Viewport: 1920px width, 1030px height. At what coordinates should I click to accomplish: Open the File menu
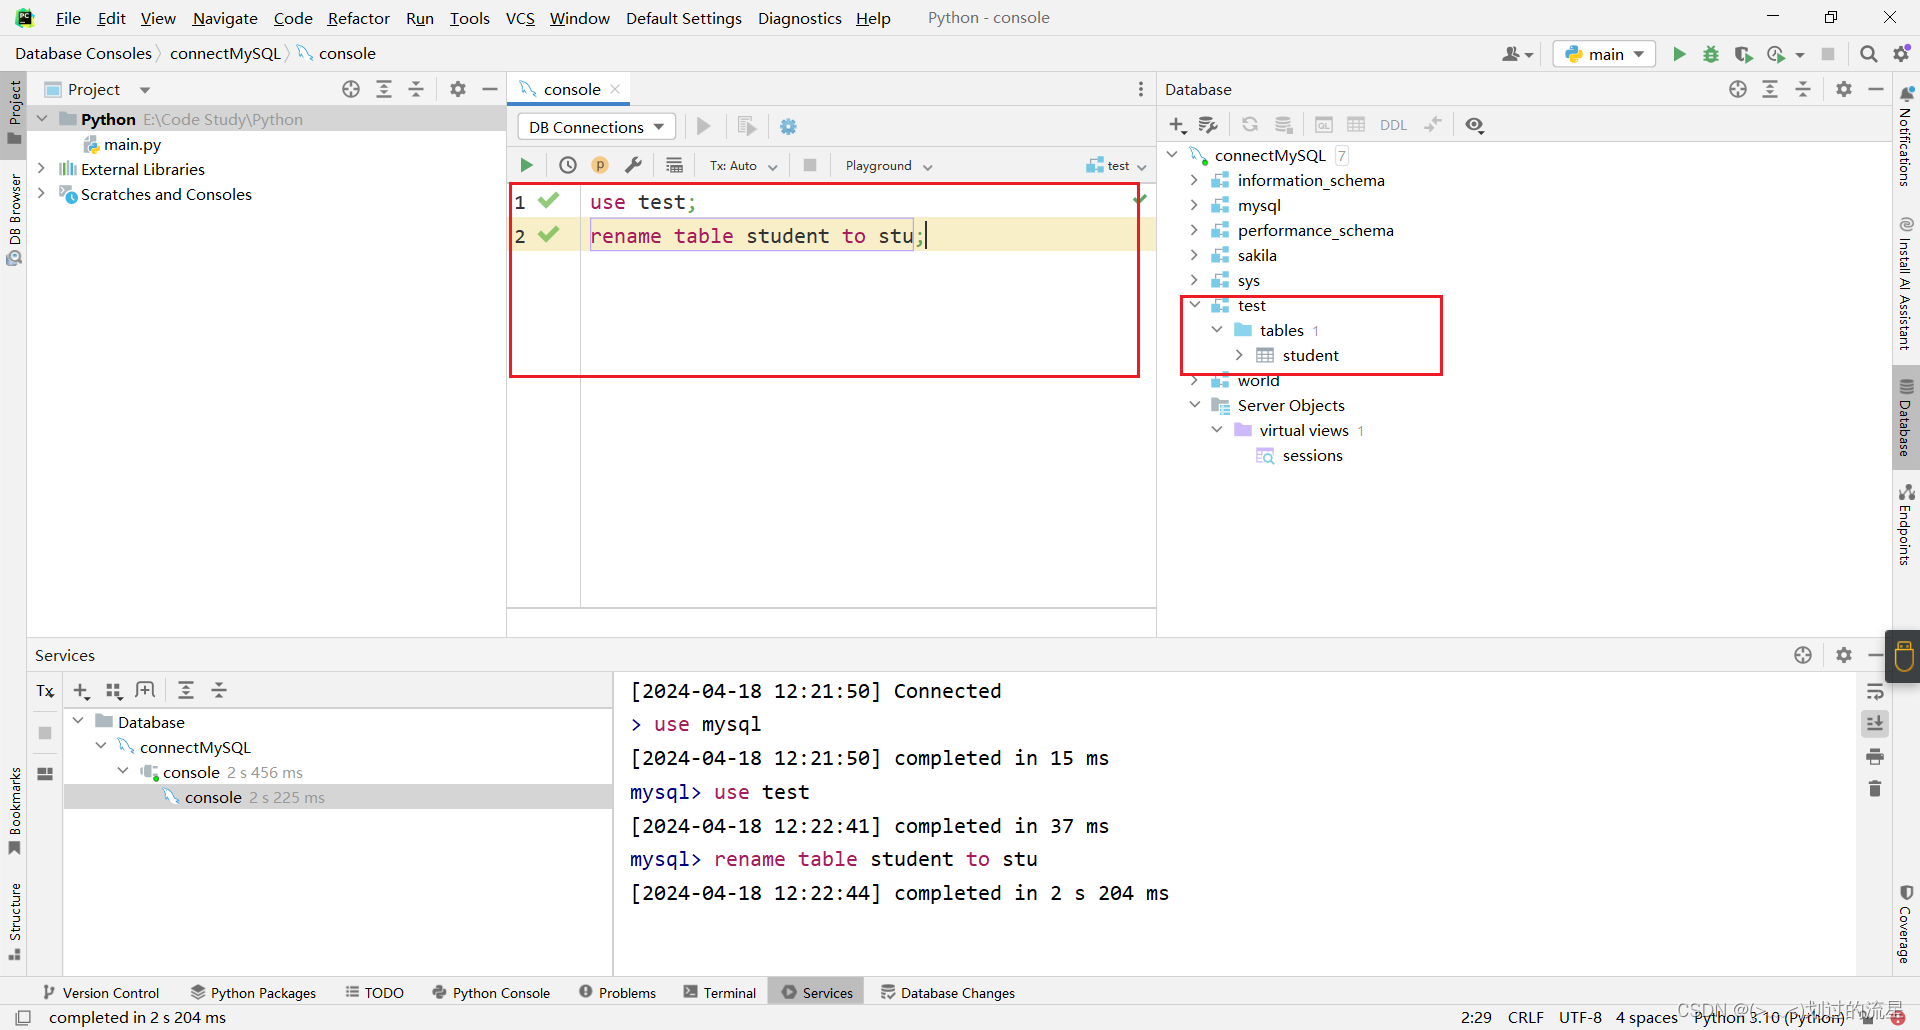(x=68, y=18)
